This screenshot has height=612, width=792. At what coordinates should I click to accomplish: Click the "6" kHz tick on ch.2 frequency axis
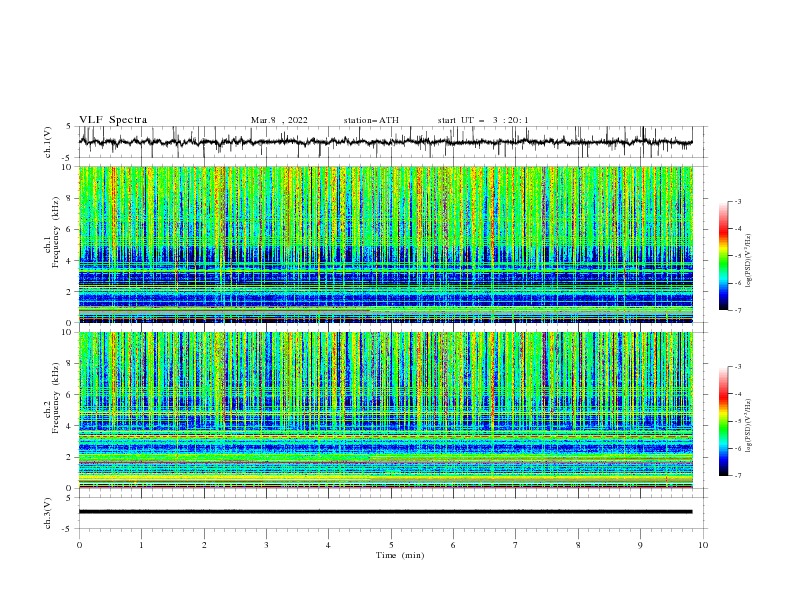point(70,395)
